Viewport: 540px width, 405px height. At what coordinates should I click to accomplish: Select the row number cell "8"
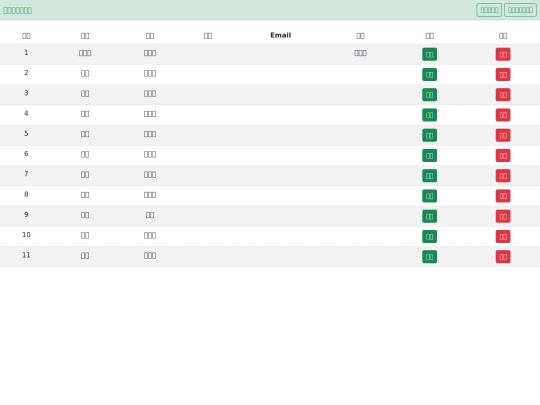point(26,194)
